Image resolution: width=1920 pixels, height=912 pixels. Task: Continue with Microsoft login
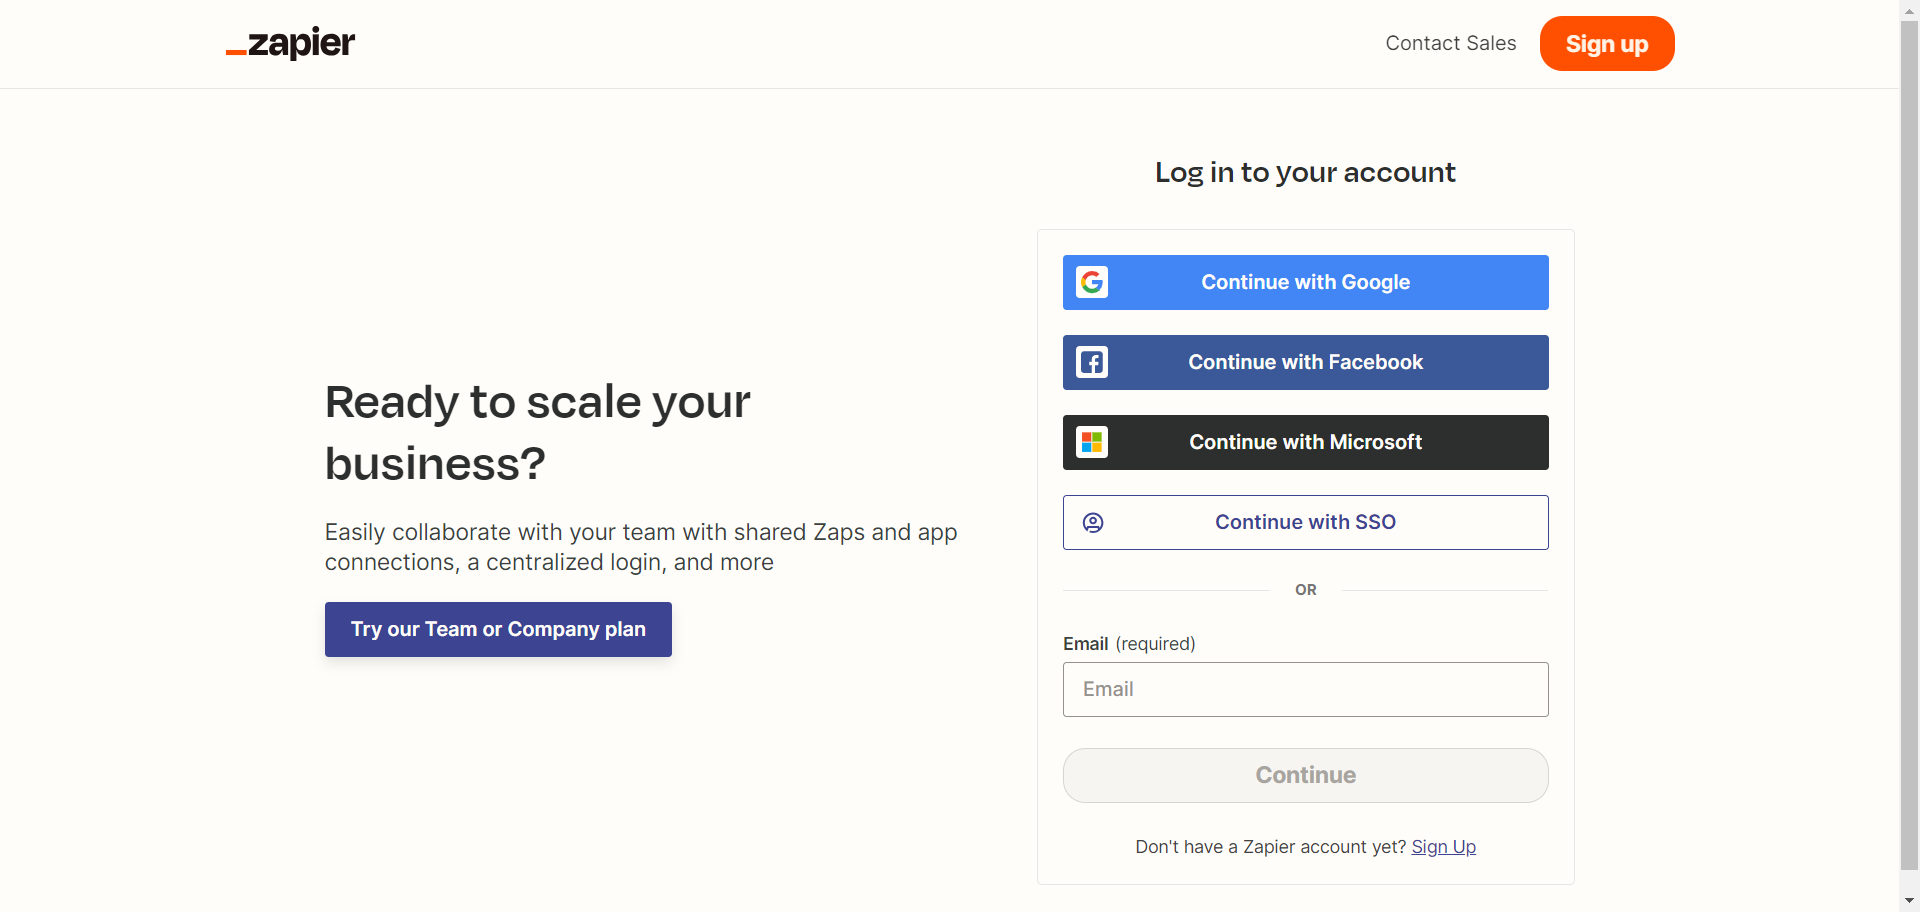pos(1306,442)
